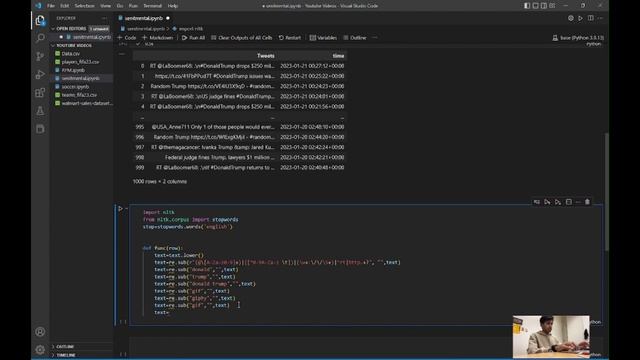Screen dimensions: 640x360
Task: Click the Accounts icon in activity bar
Action: point(40,332)
